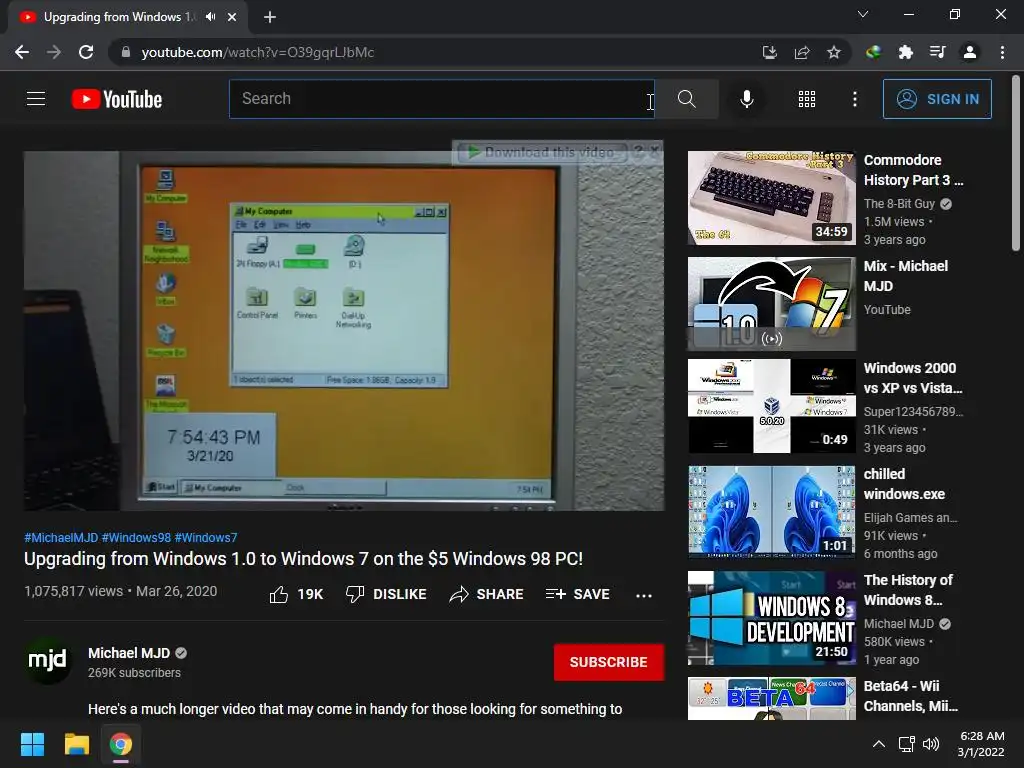Open the media control icon in the toolbar
Viewport: 1024px width, 768px height.
click(x=937, y=52)
